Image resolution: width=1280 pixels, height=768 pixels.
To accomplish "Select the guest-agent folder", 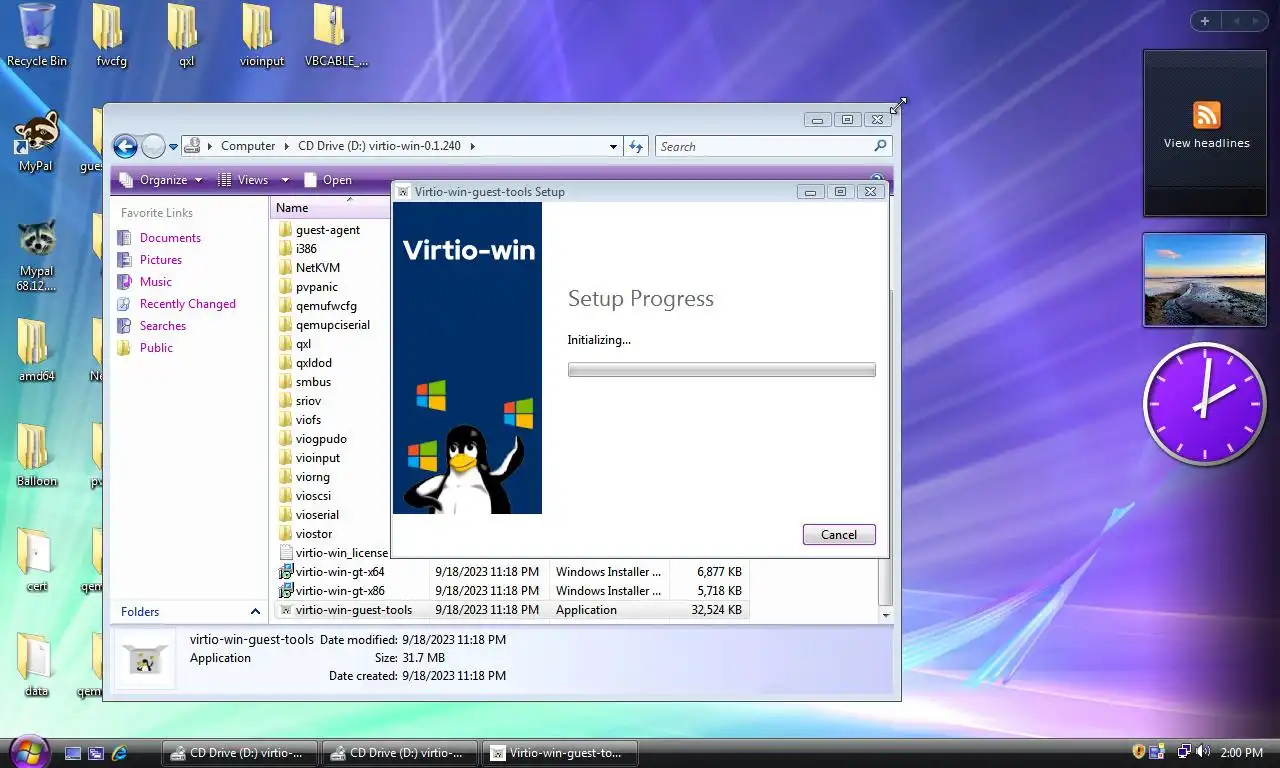I will [x=319, y=230].
